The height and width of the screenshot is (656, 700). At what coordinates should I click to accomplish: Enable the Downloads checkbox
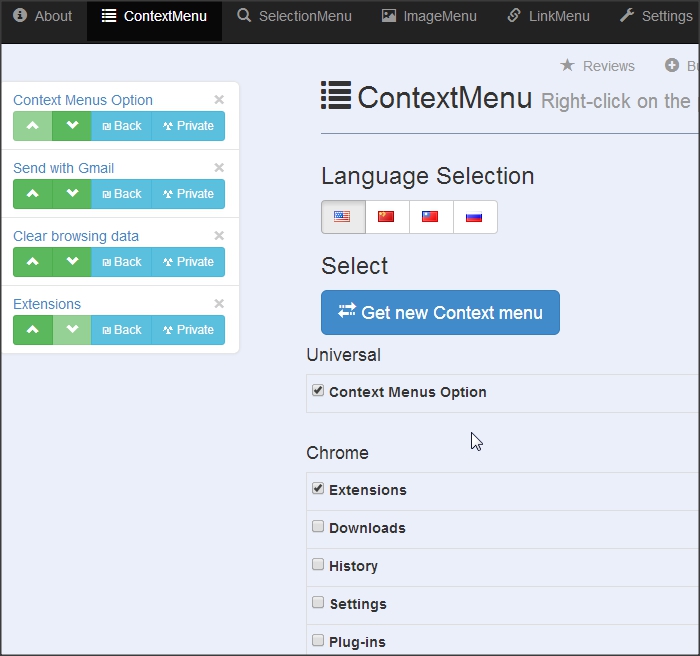(x=318, y=526)
